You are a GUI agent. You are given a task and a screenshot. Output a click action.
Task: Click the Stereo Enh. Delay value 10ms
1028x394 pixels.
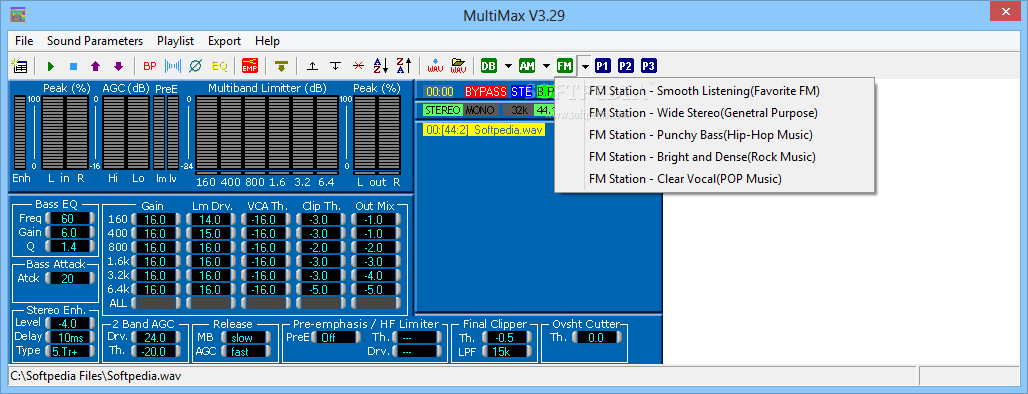pos(69,337)
